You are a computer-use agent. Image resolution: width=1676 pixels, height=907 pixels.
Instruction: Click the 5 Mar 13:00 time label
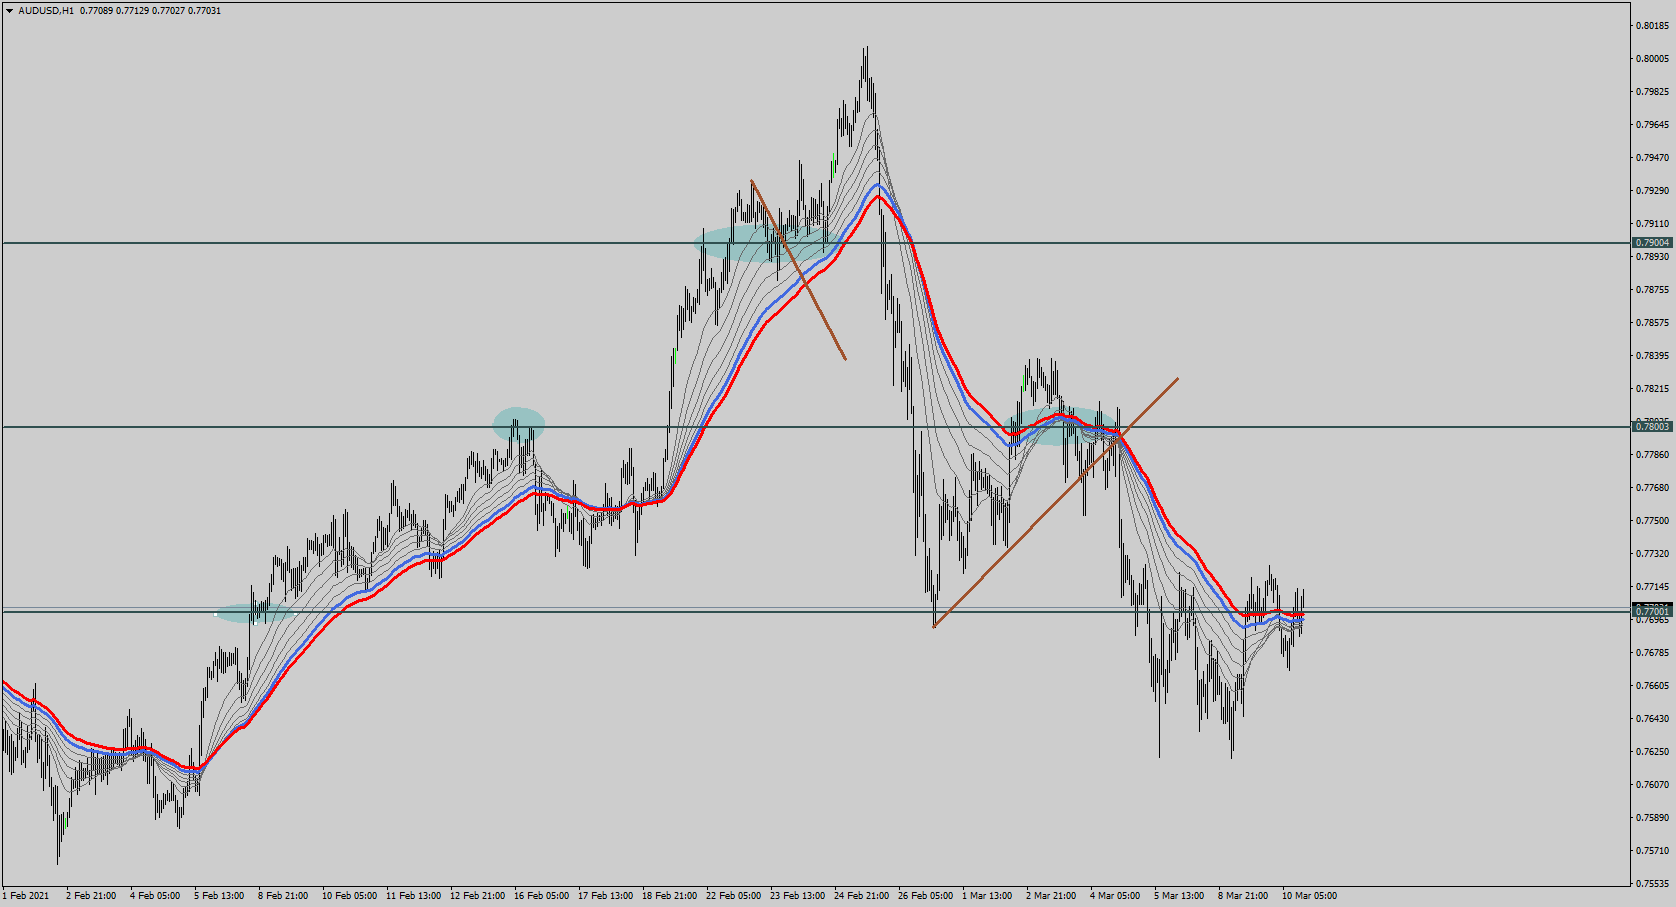[x=1179, y=896]
